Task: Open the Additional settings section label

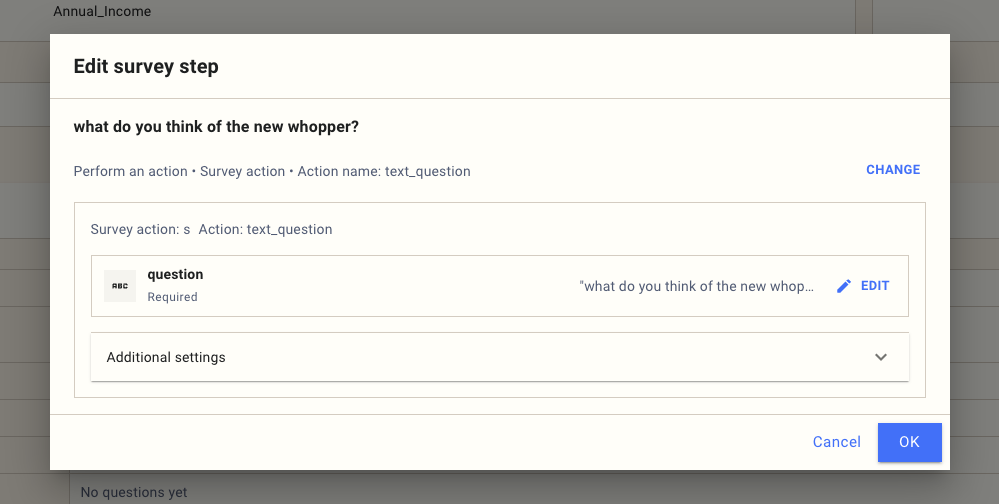Action: [x=166, y=357]
